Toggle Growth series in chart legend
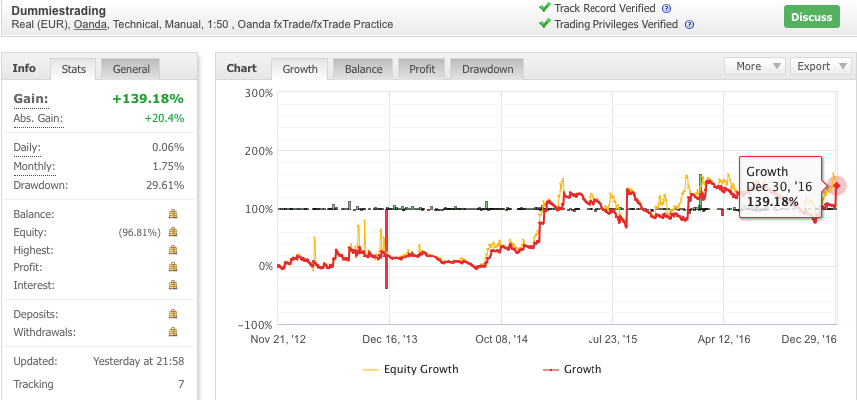 [571, 369]
